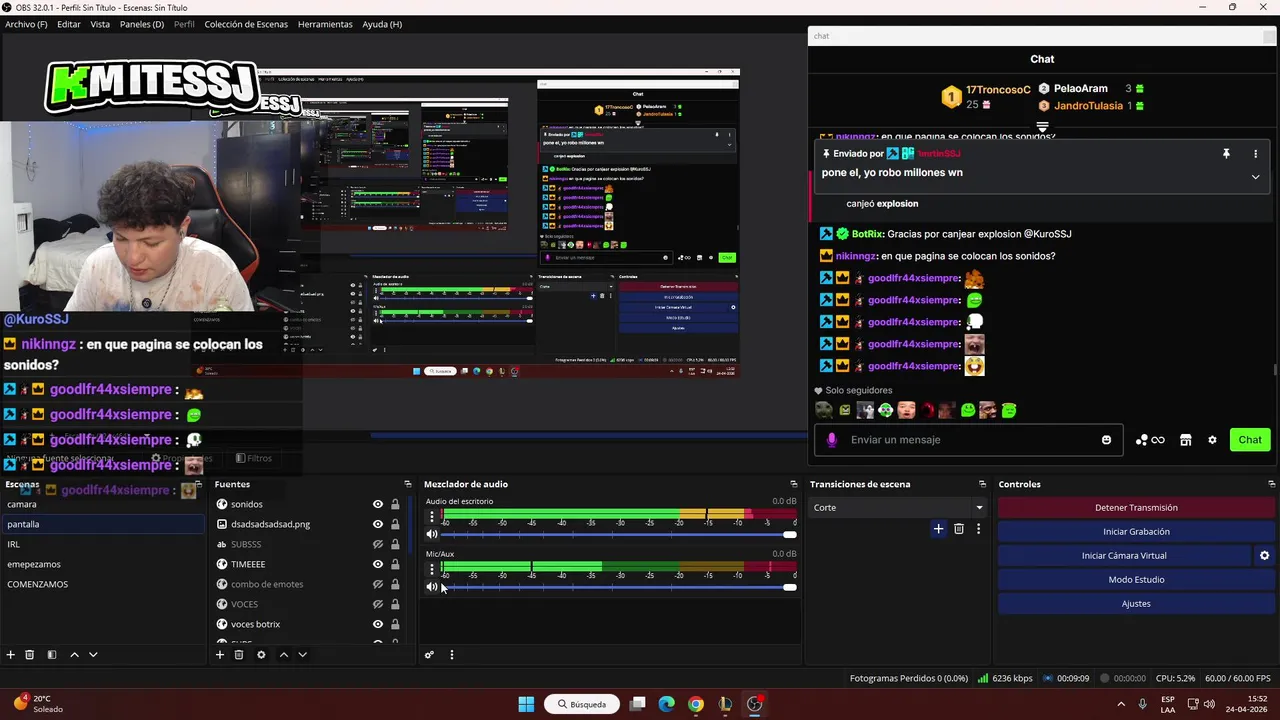
Task: Open transition properties three-dot menu
Action: coord(978,529)
